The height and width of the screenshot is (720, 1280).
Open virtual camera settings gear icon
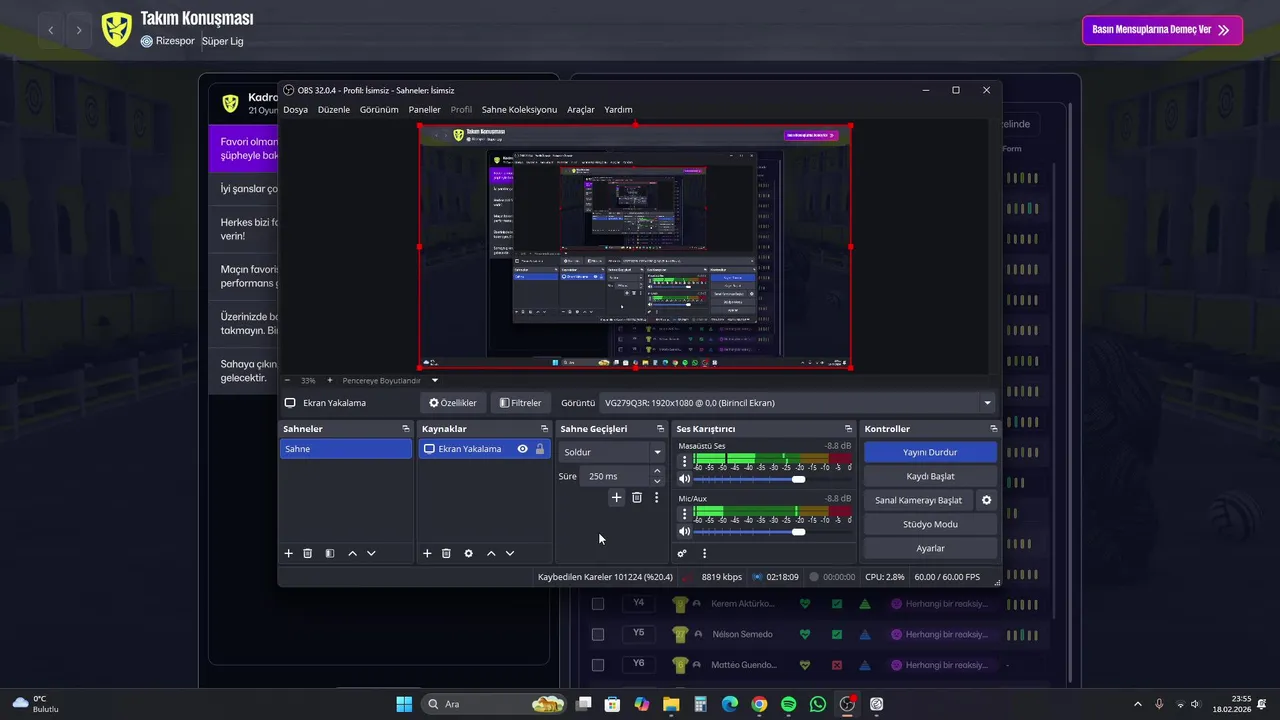click(986, 500)
